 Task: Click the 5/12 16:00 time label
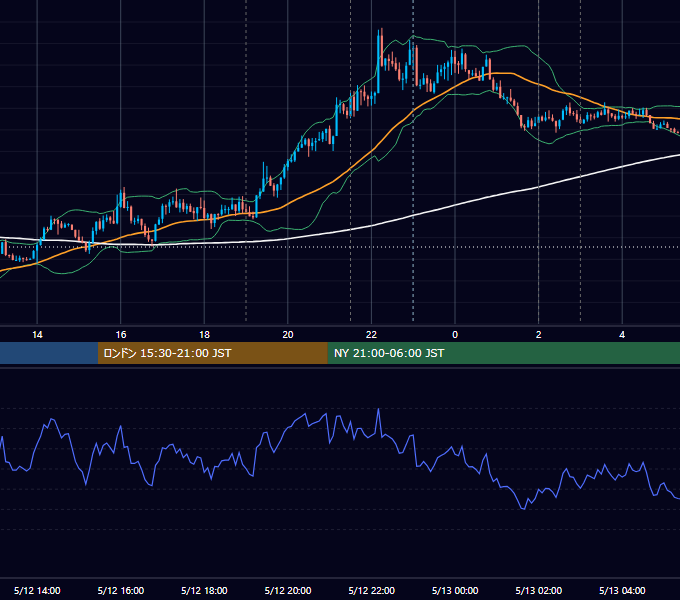pos(121,590)
